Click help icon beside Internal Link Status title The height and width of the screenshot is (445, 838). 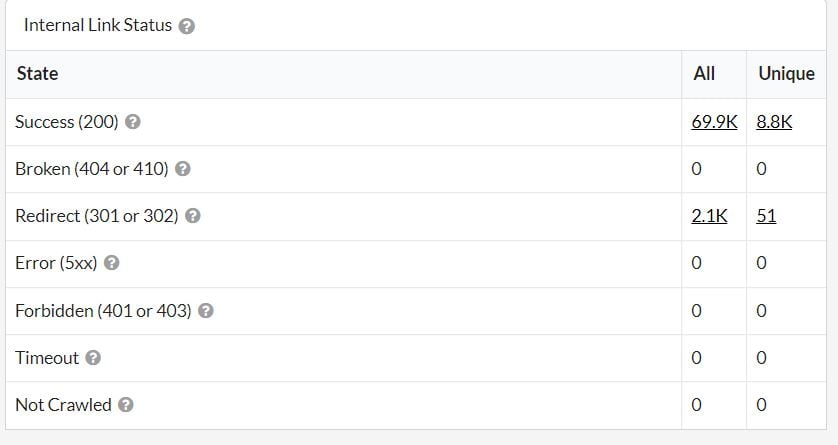coord(186,27)
